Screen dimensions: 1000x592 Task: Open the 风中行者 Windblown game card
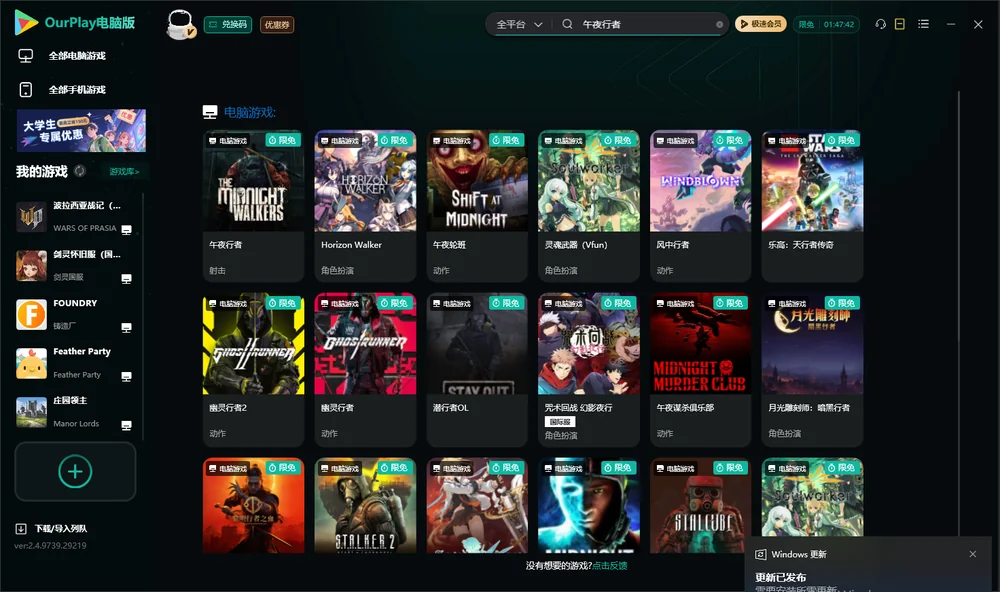tap(700, 205)
